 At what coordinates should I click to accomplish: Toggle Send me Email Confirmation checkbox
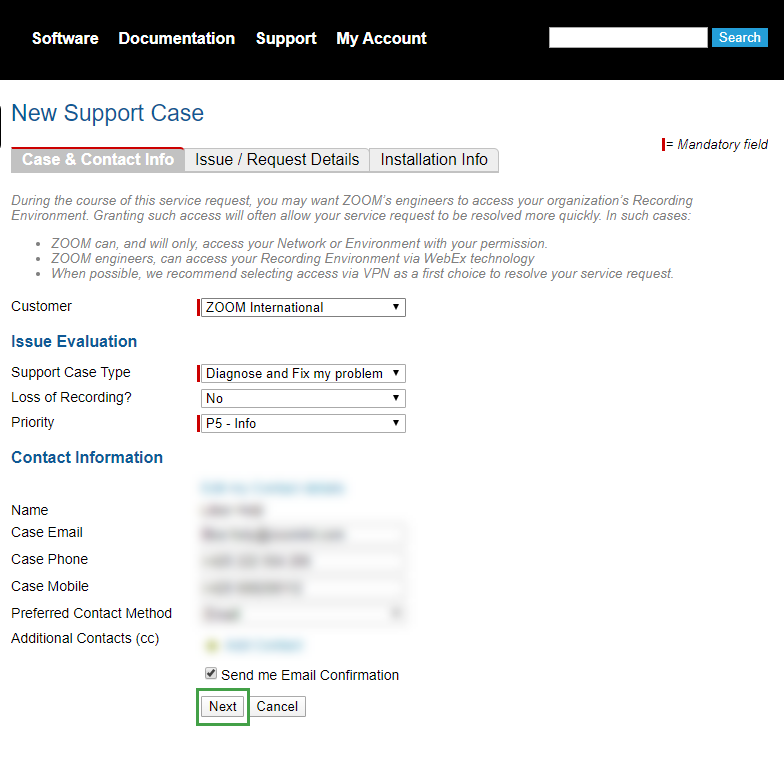(x=210, y=674)
